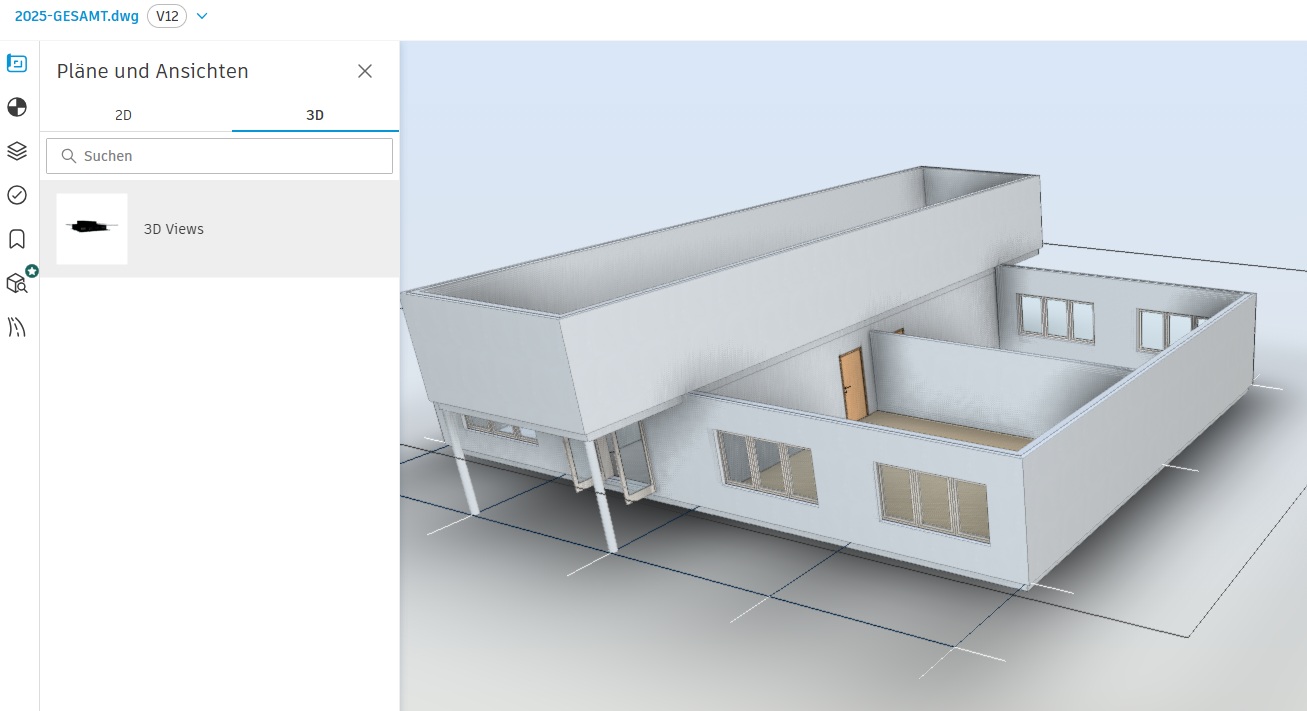1307x711 pixels.
Task: Select the wooden door in the 3D model
Action: (852, 383)
